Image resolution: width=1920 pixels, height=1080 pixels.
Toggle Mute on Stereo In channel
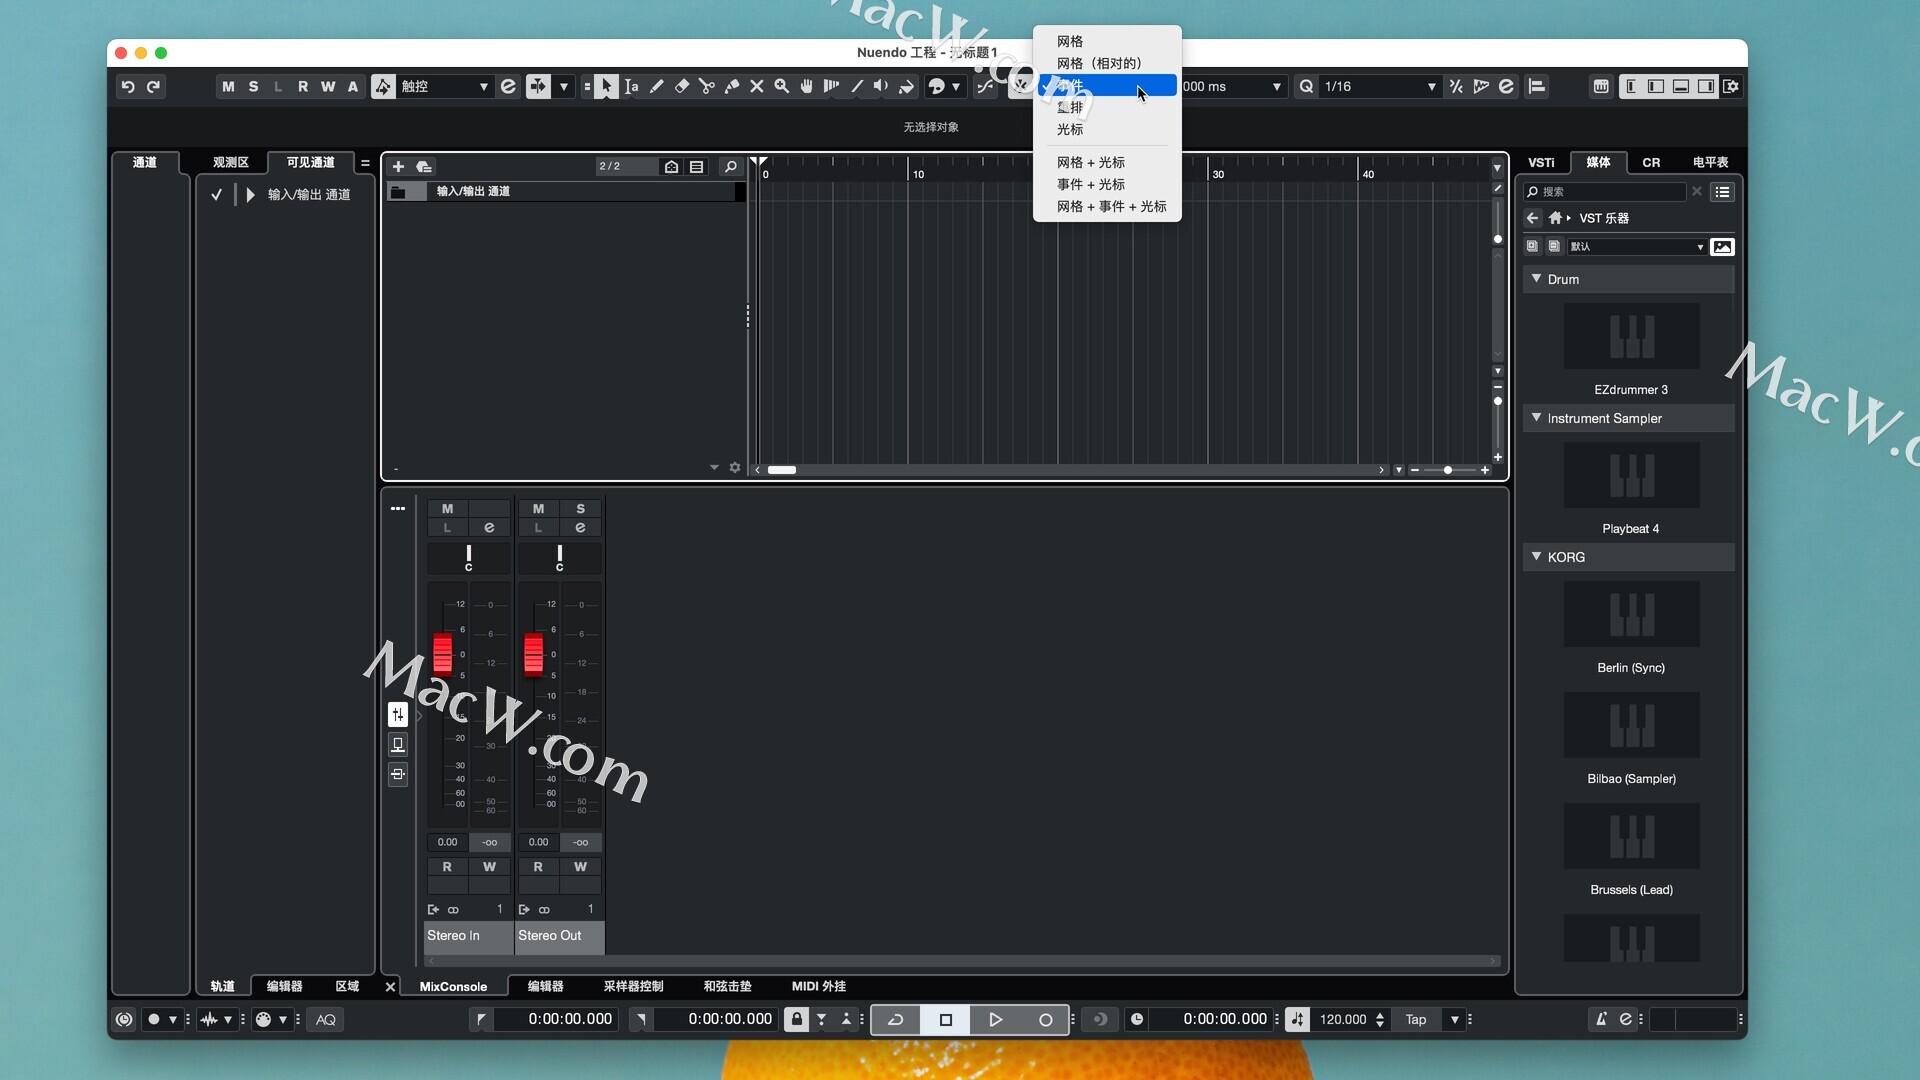[447, 509]
